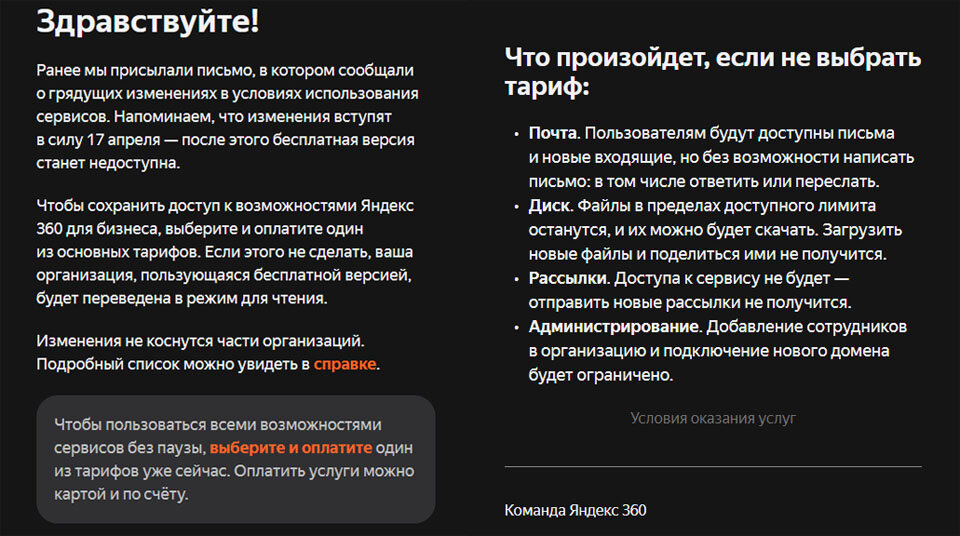Image resolution: width=960 pixels, height=536 pixels.
Task: Open the orange "справке" help link
Action: (x=345, y=364)
